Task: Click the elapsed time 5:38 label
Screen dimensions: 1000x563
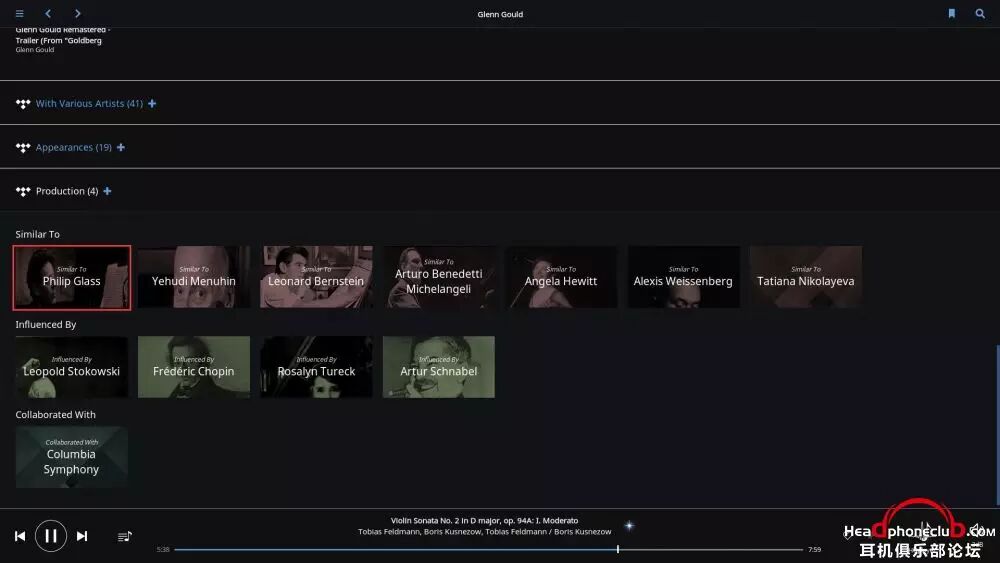Action: pos(163,550)
